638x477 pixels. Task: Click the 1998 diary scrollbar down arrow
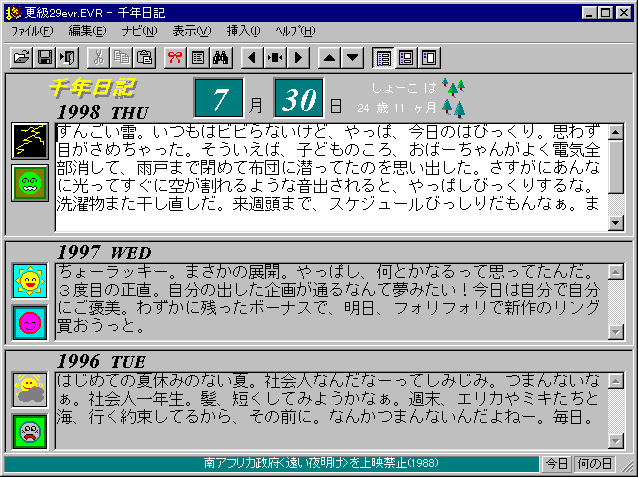(616, 223)
